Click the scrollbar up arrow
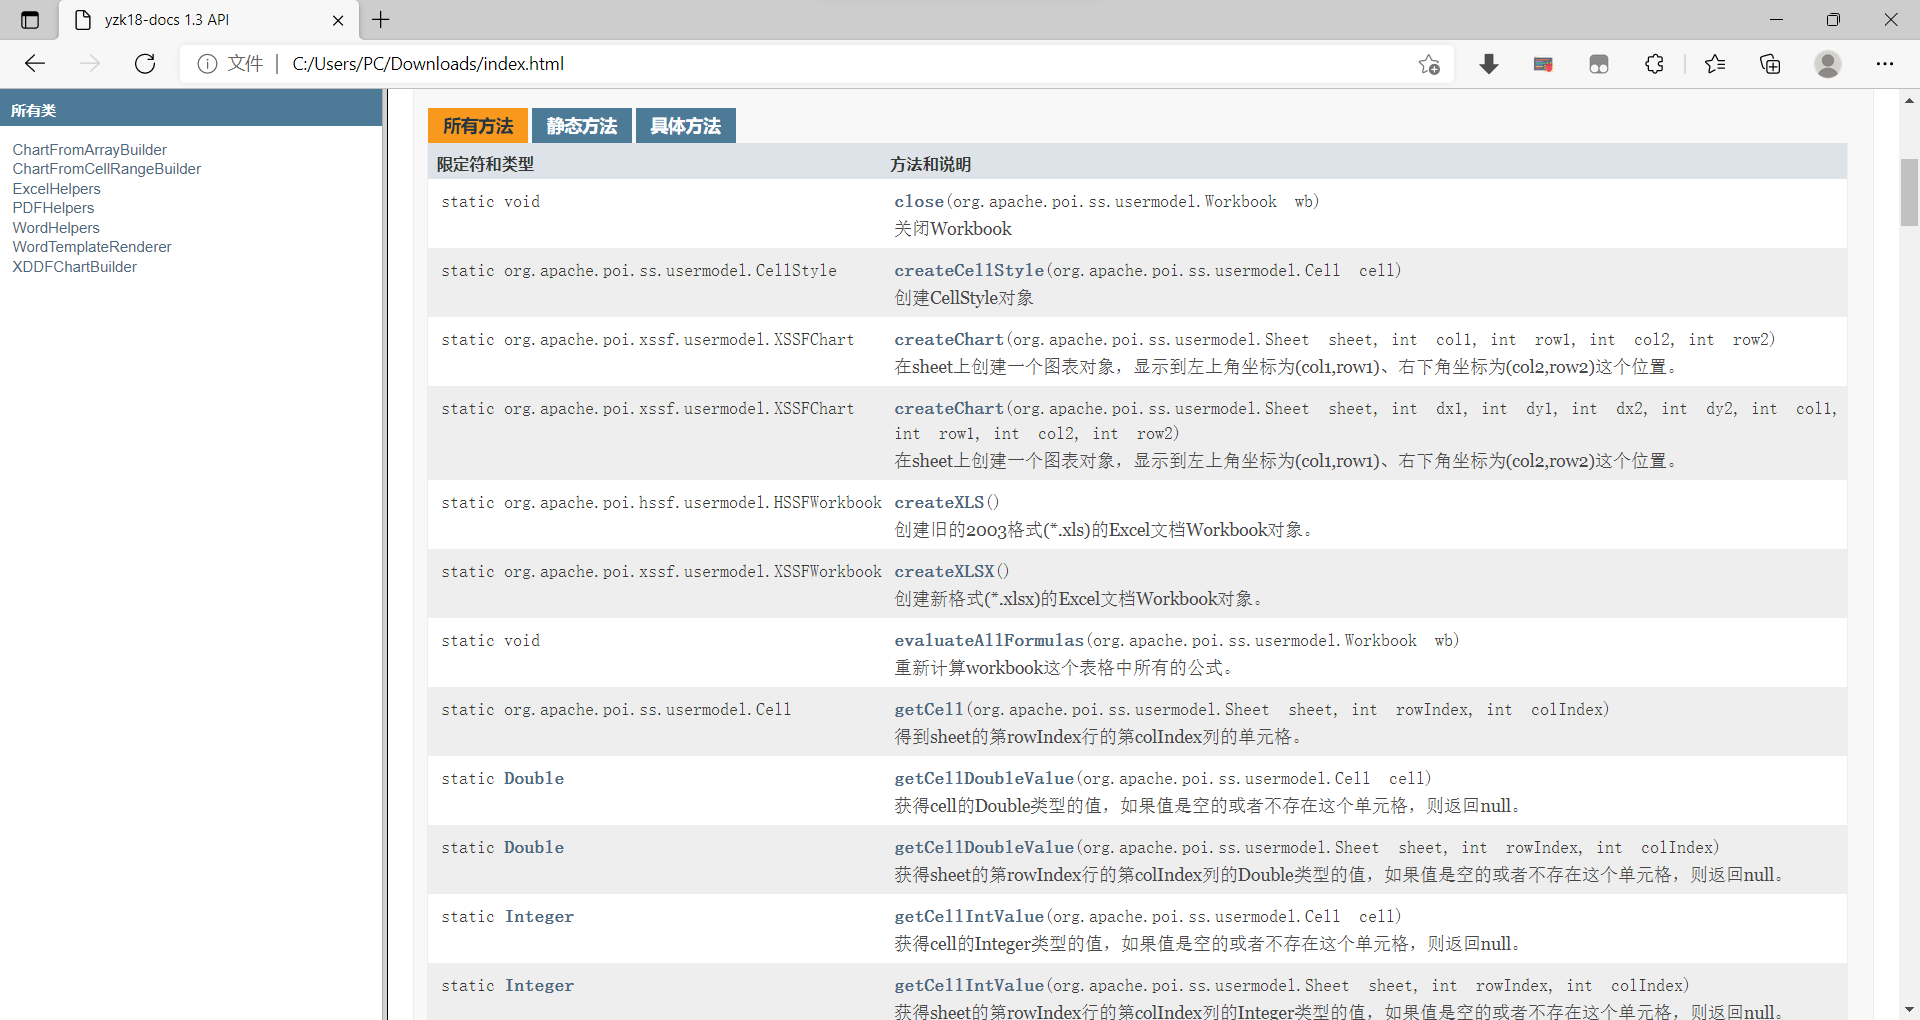The image size is (1920, 1020). [x=1909, y=100]
